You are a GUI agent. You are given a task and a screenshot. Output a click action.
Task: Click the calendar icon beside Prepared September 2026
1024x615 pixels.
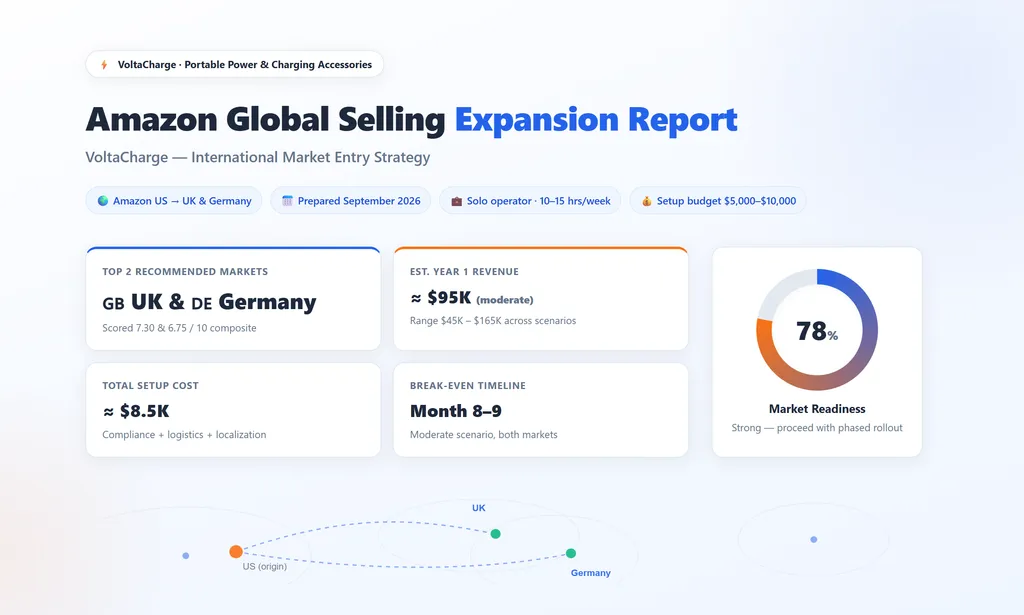[x=287, y=201]
